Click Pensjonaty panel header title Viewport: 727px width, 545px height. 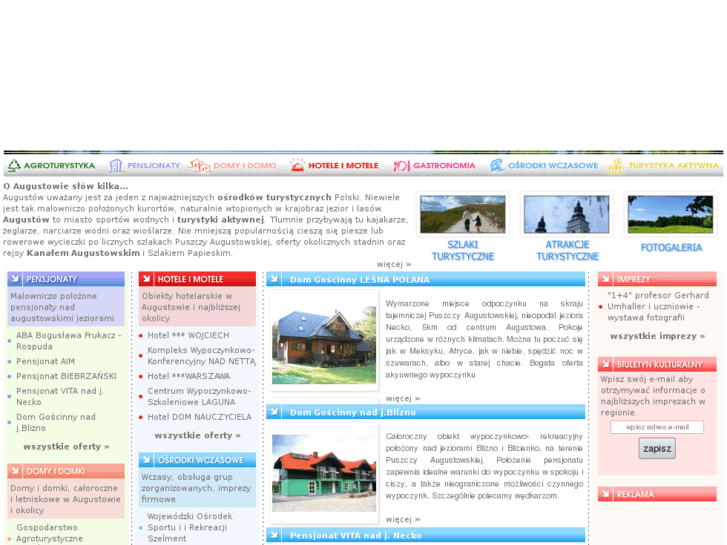click(51, 279)
